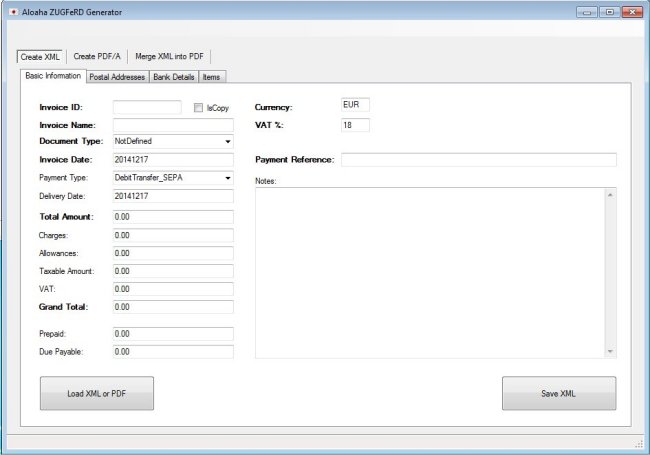The image size is (650, 455).
Task: Click the Delivery Date field
Action: 173,196
